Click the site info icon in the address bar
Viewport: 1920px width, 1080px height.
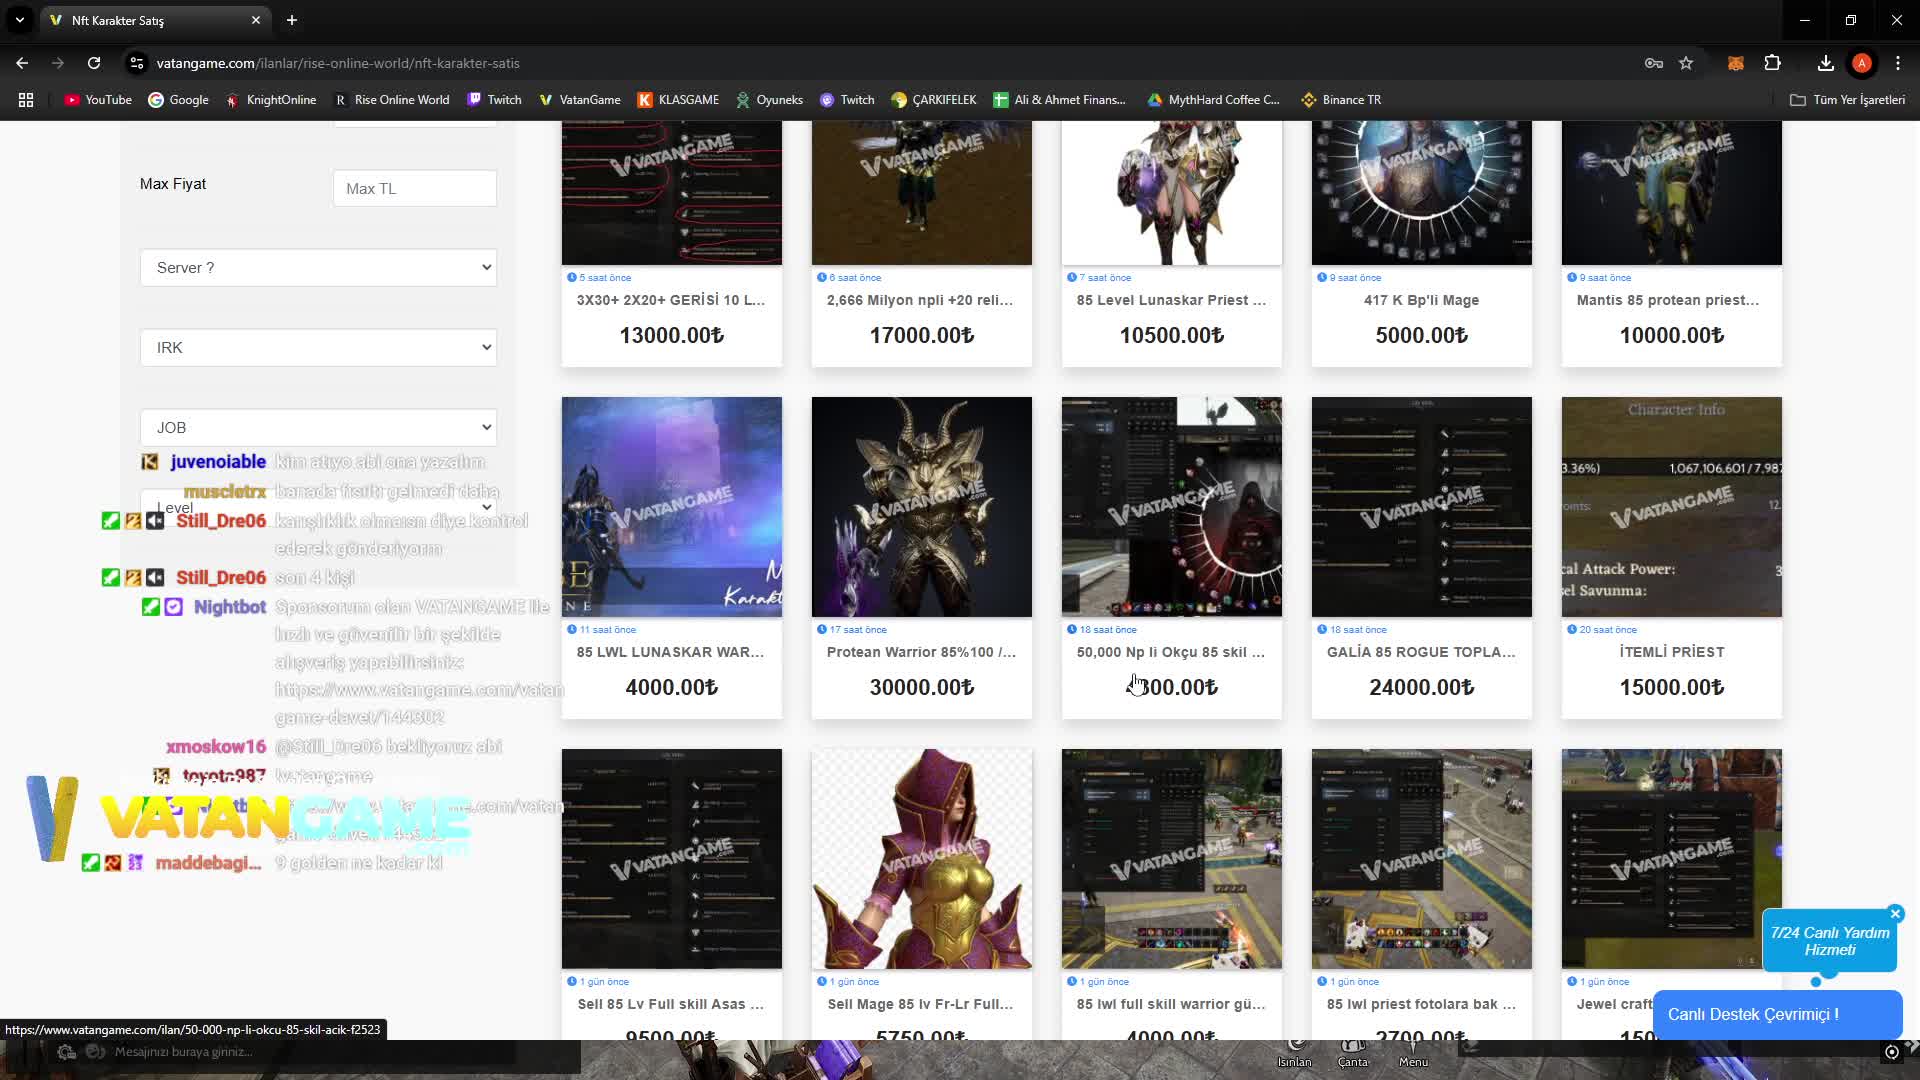point(137,63)
